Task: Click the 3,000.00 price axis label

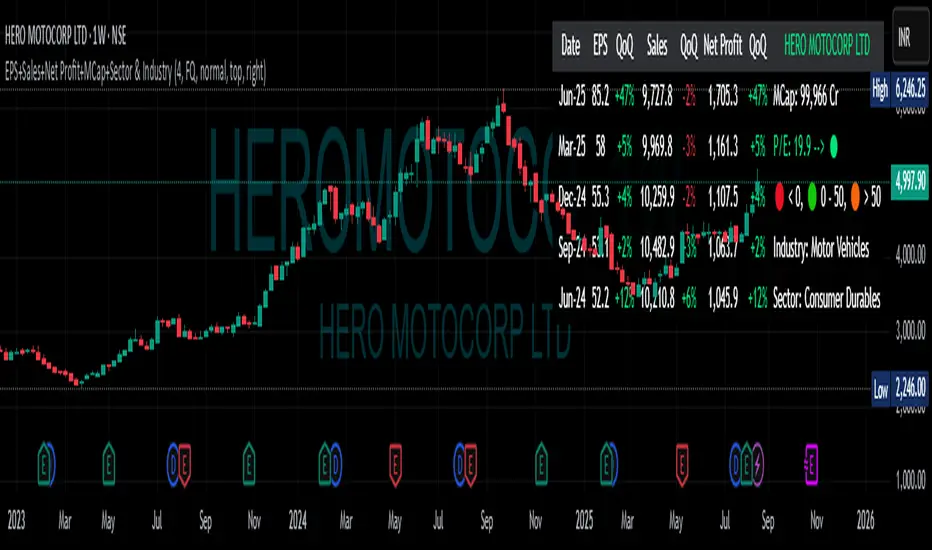Action: point(910,331)
